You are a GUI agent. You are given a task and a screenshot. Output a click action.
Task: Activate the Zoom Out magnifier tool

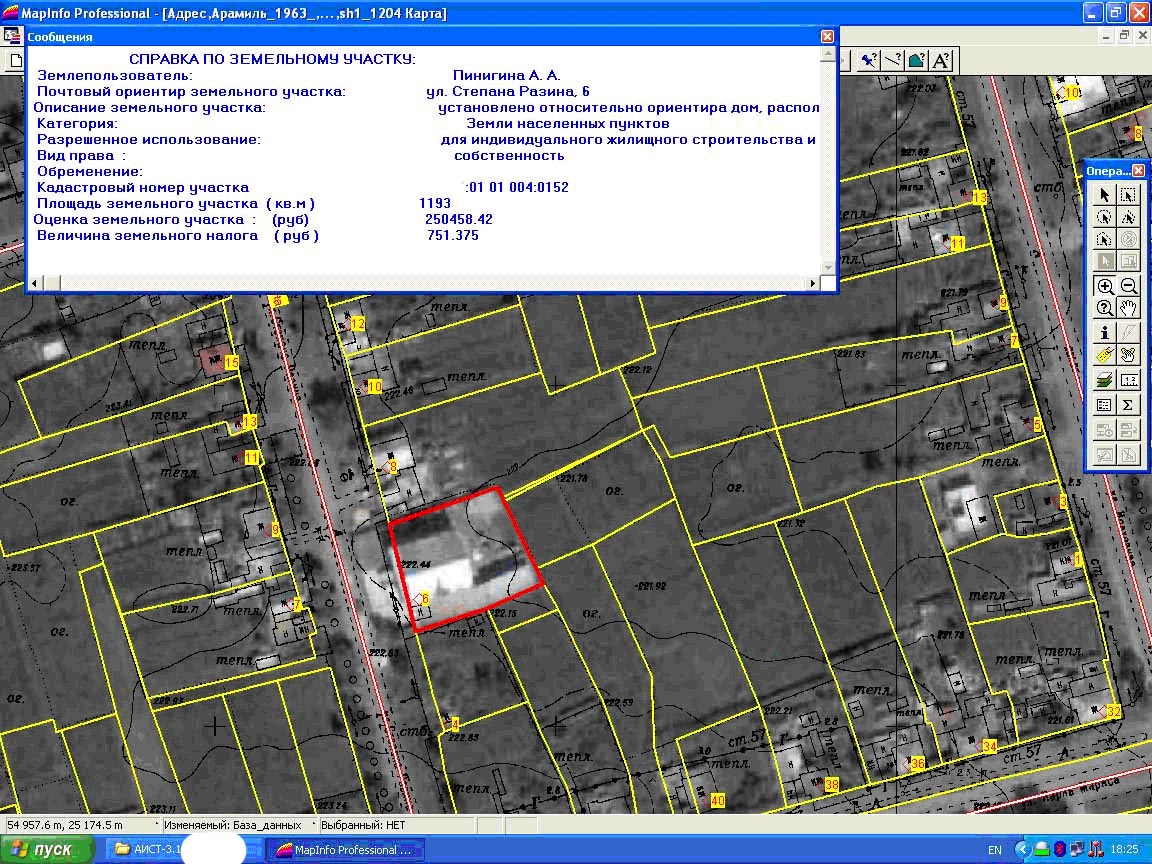(x=1128, y=286)
